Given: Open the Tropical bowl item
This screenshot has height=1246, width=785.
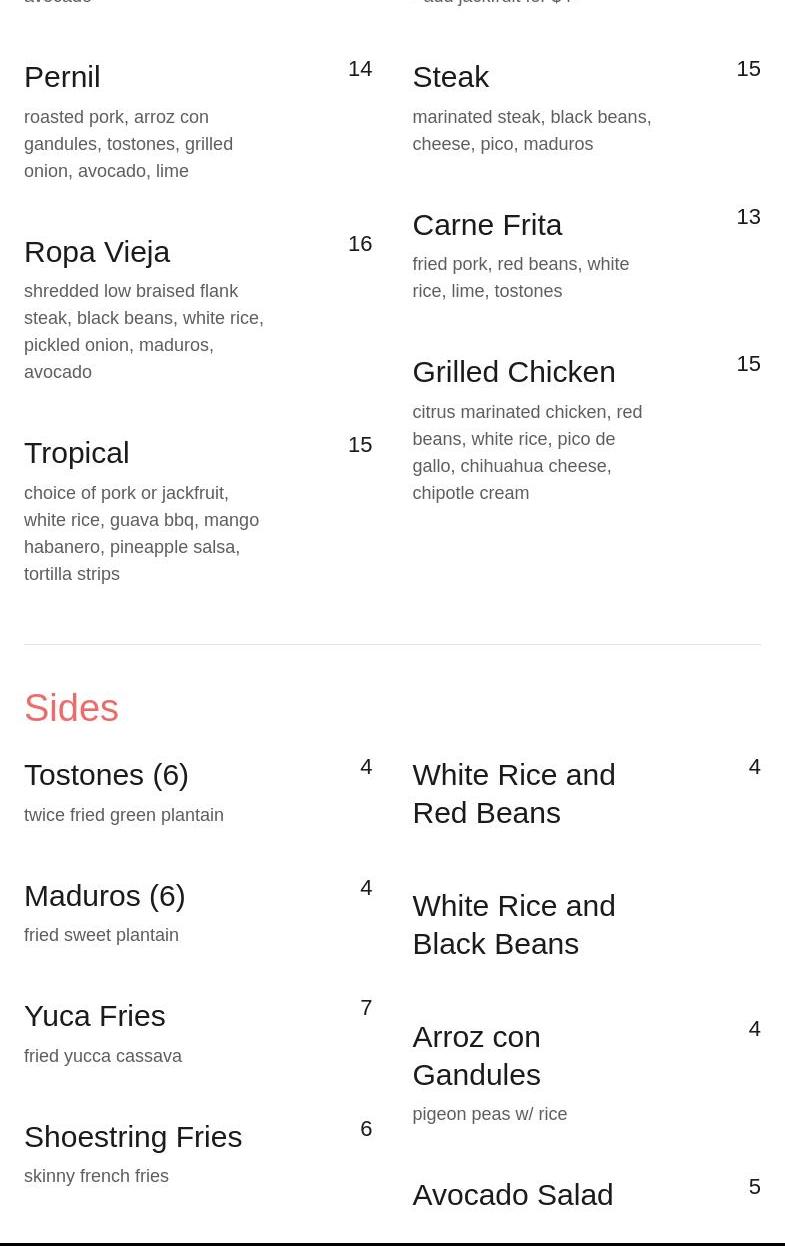Looking at the screenshot, I should (x=77, y=453).
